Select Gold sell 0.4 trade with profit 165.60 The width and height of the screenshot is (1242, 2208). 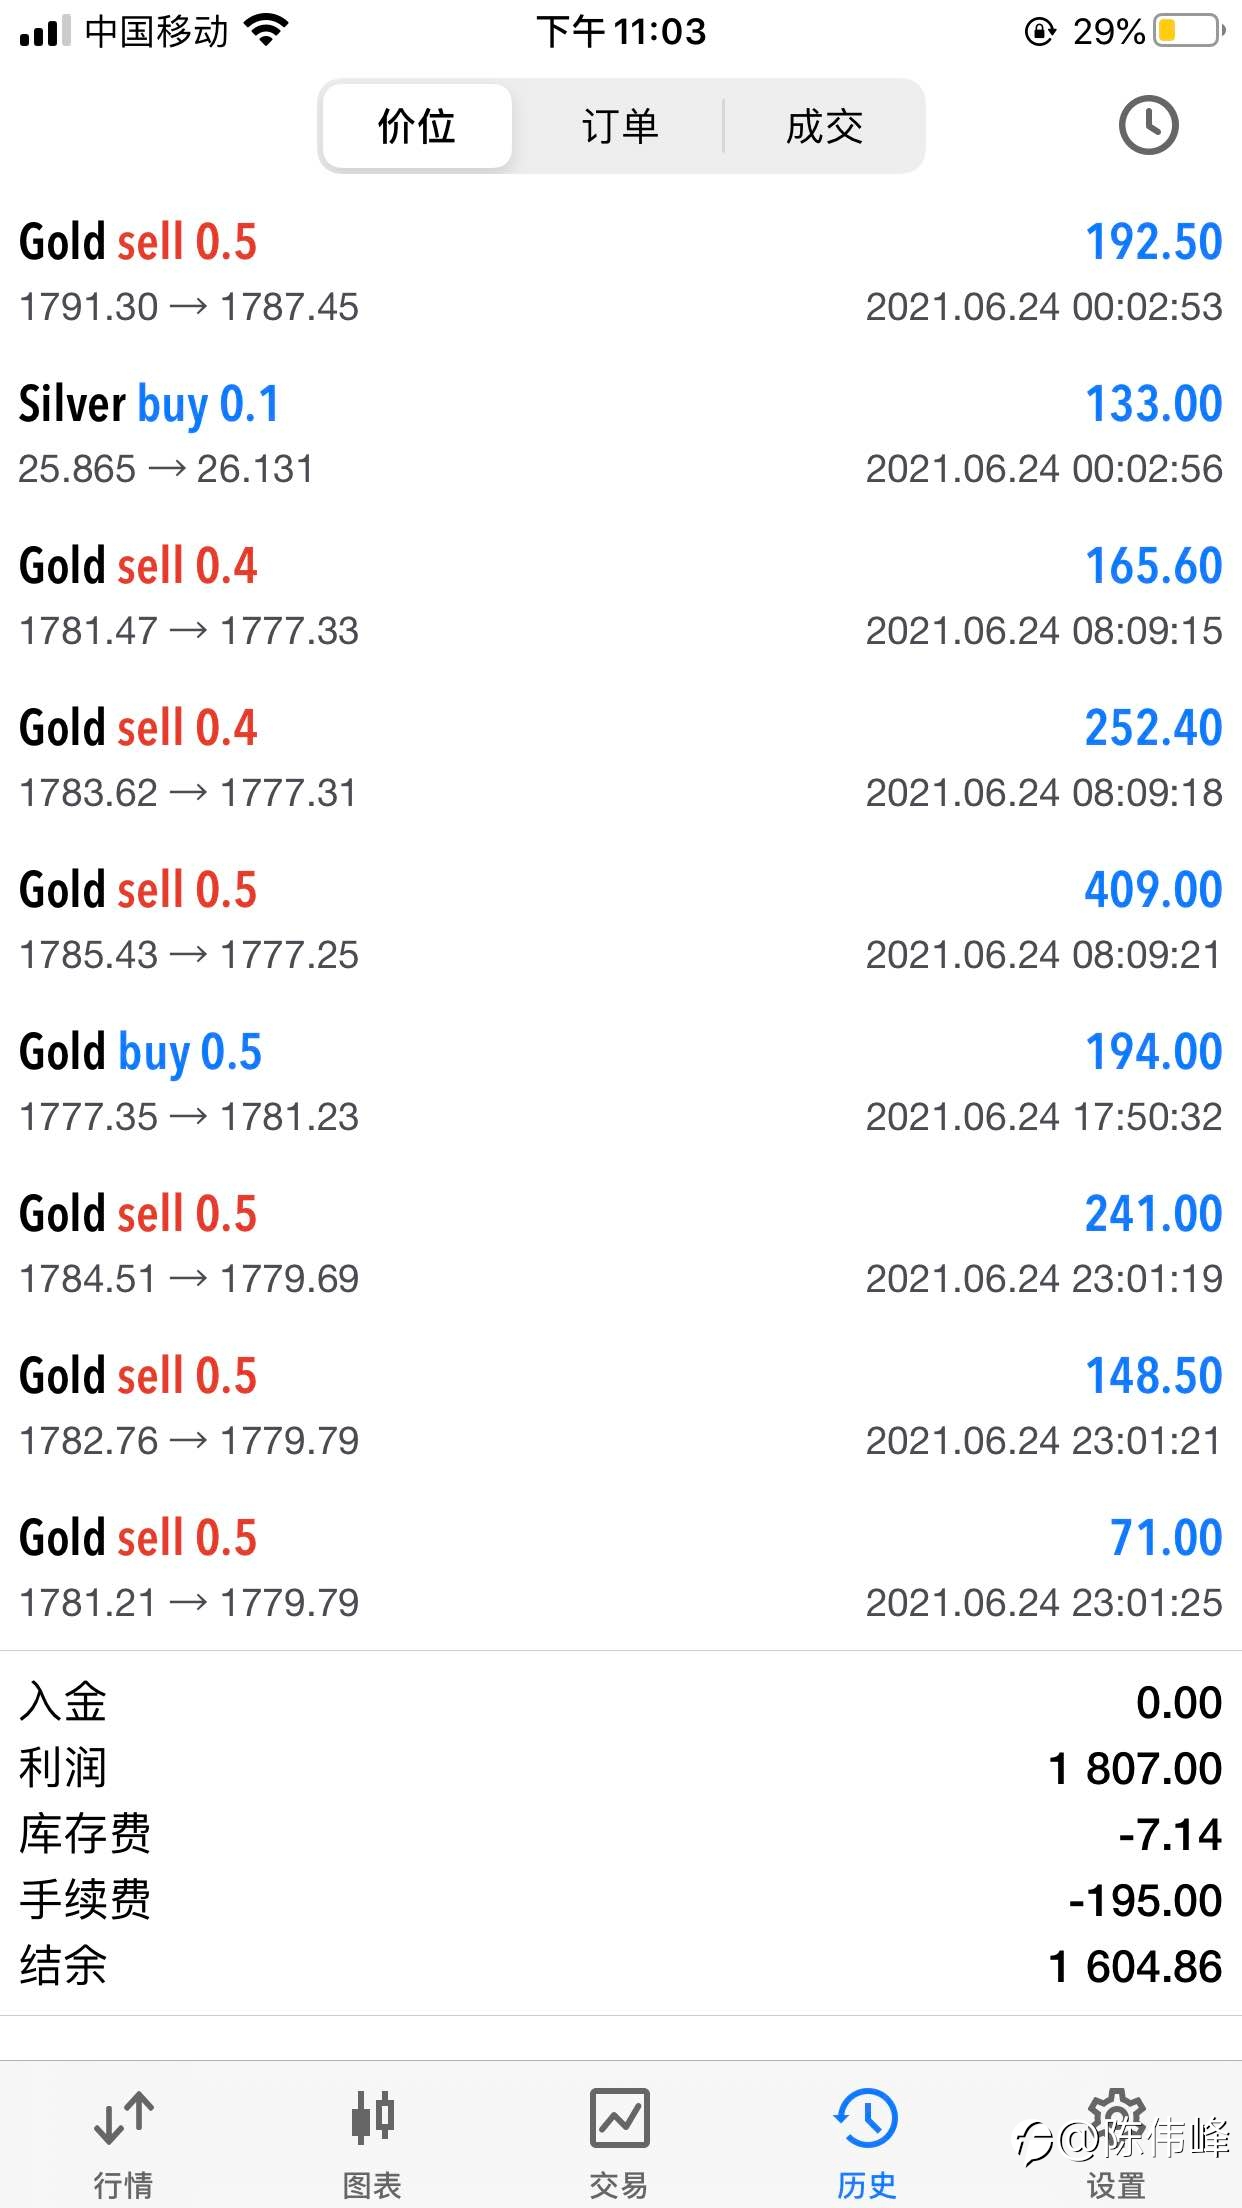(x=621, y=597)
